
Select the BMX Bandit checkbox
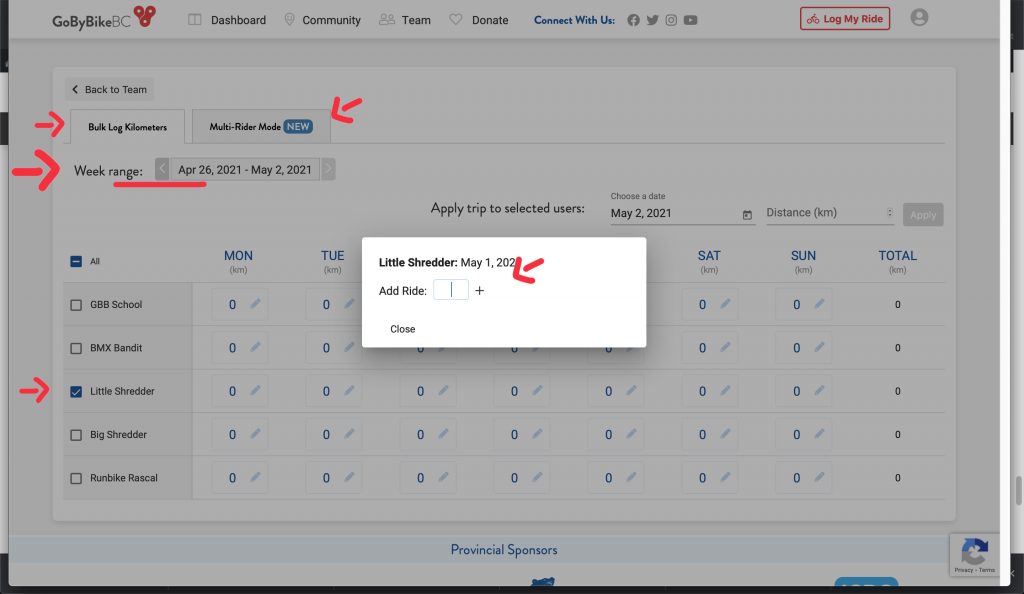point(76,348)
